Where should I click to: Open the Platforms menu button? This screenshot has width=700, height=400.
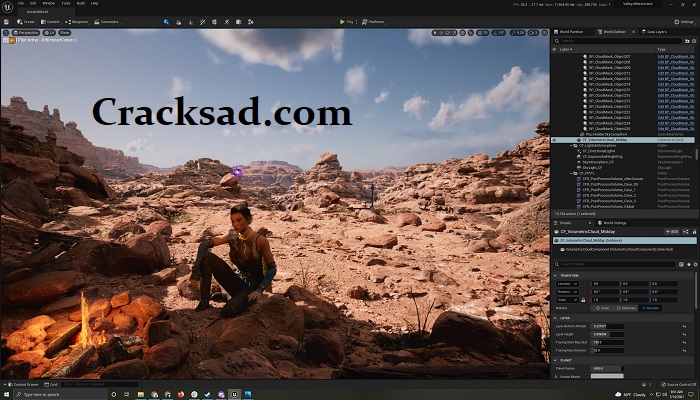coord(373,21)
